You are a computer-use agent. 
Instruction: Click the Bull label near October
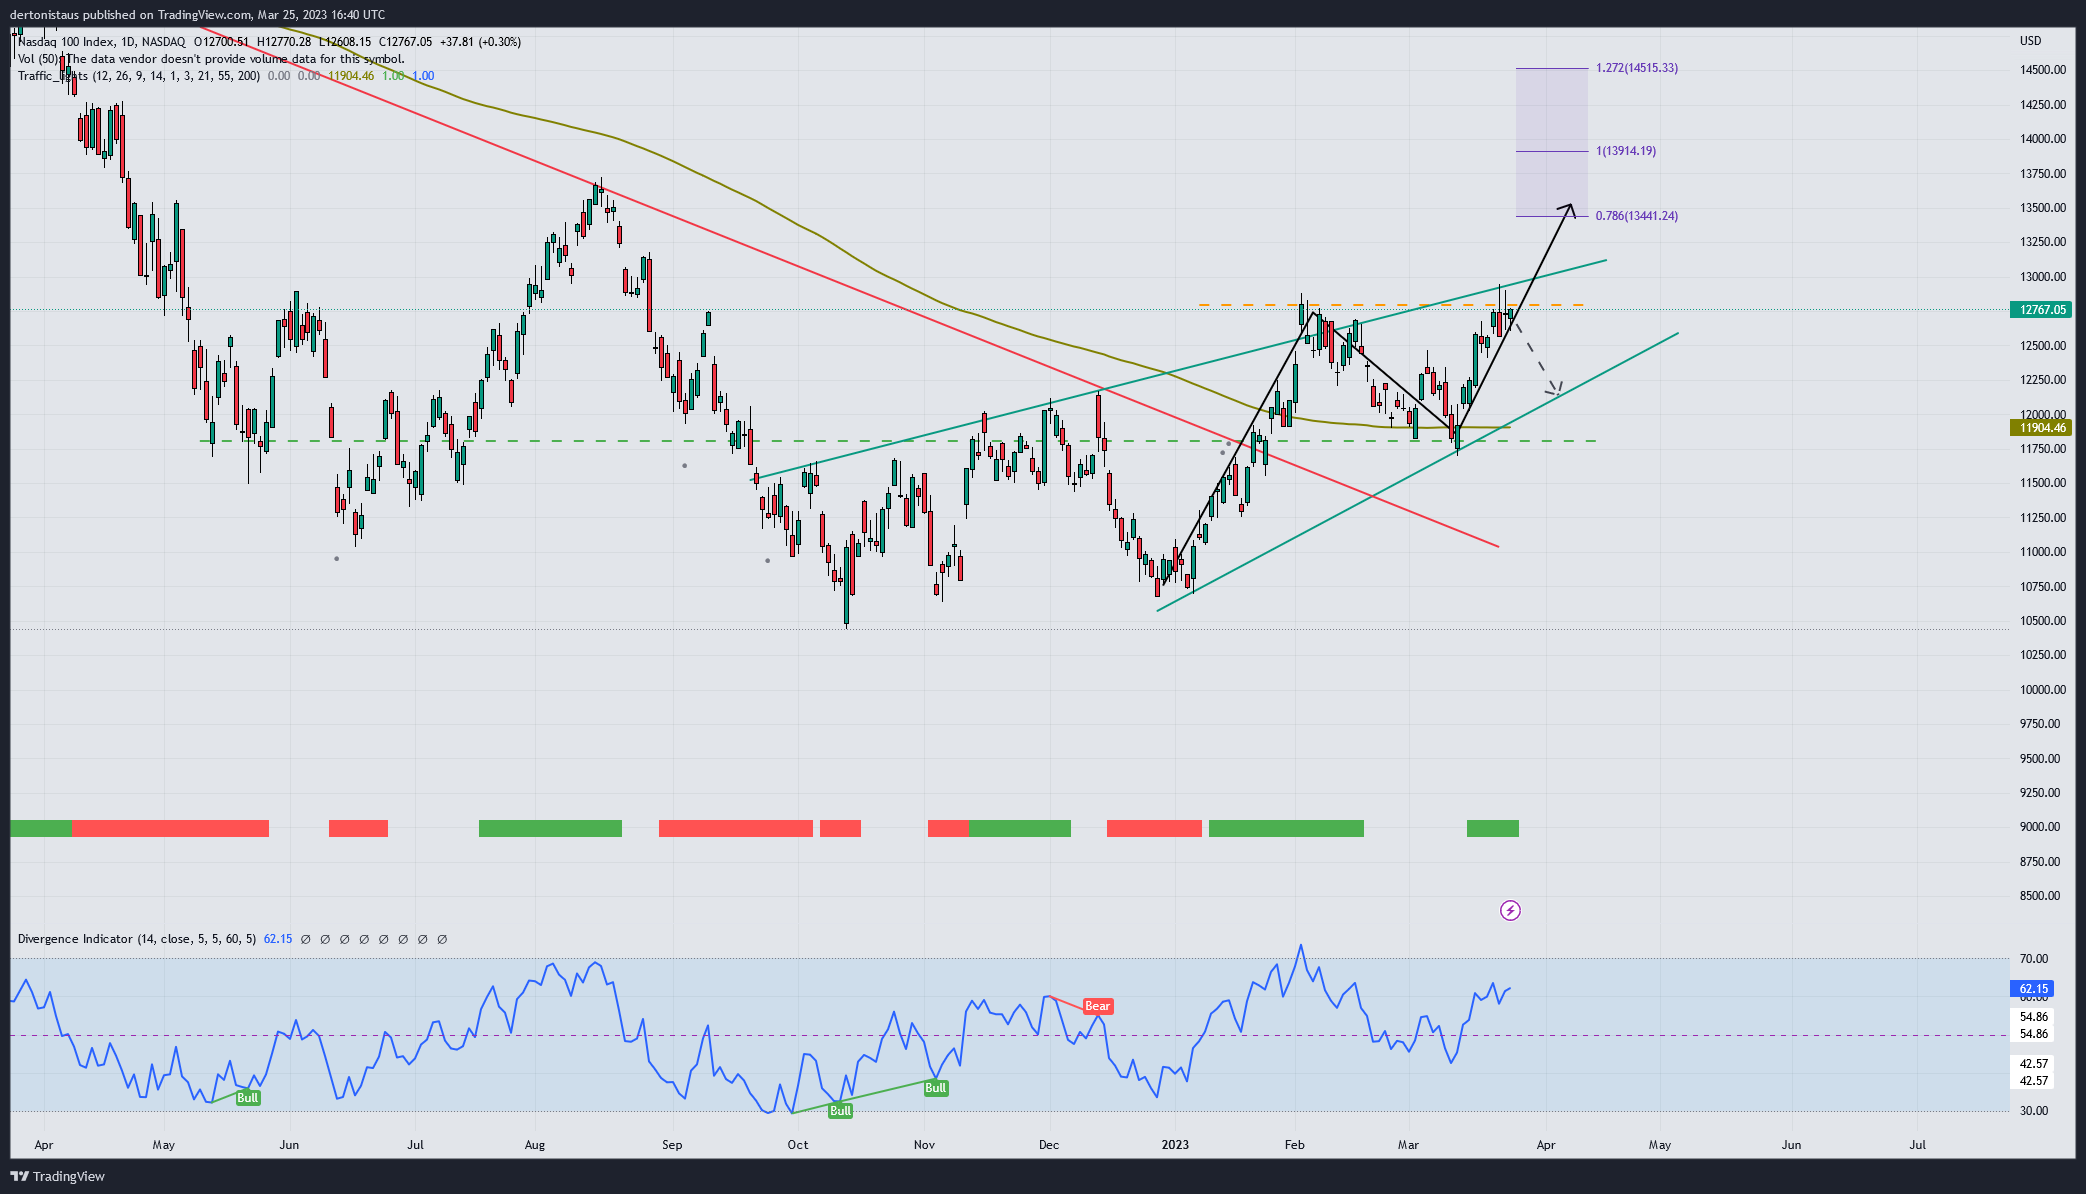click(x=840, y=1111)
